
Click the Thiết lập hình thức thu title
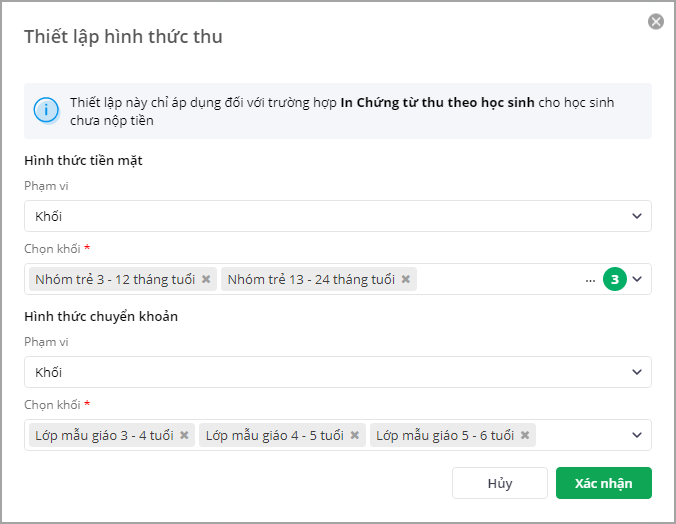123,37
